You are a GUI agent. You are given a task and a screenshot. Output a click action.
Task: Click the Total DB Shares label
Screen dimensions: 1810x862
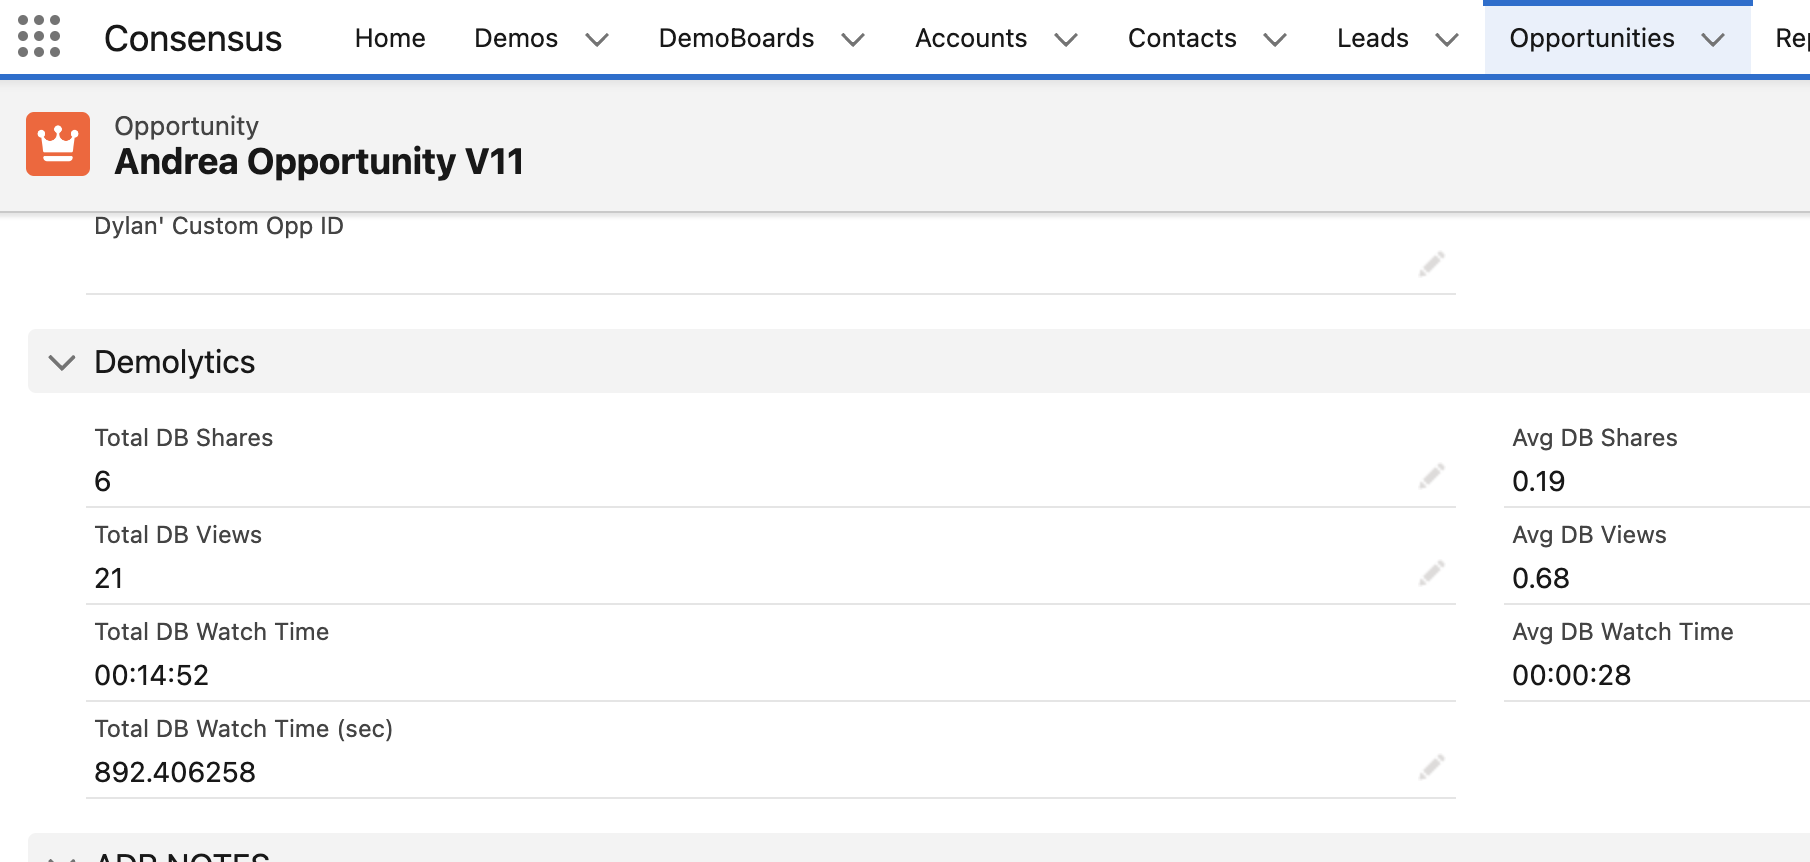point(184,438)
